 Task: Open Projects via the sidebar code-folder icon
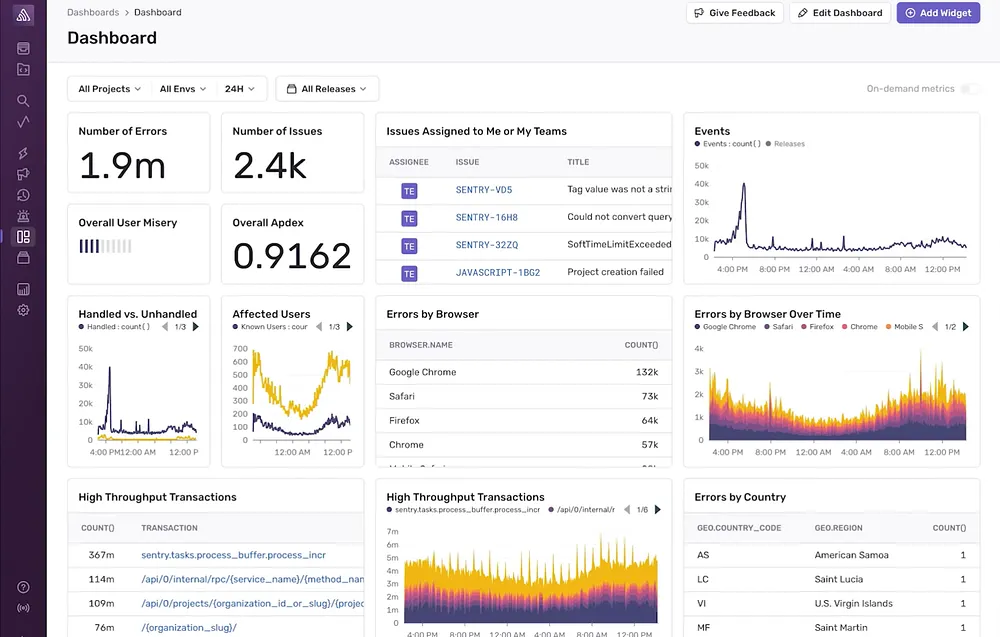[23, 70]
